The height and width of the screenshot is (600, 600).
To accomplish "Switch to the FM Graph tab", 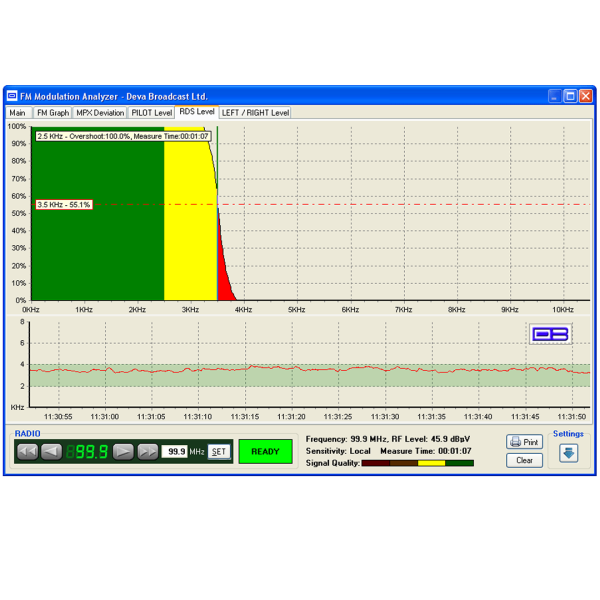I will coord(53,113).
